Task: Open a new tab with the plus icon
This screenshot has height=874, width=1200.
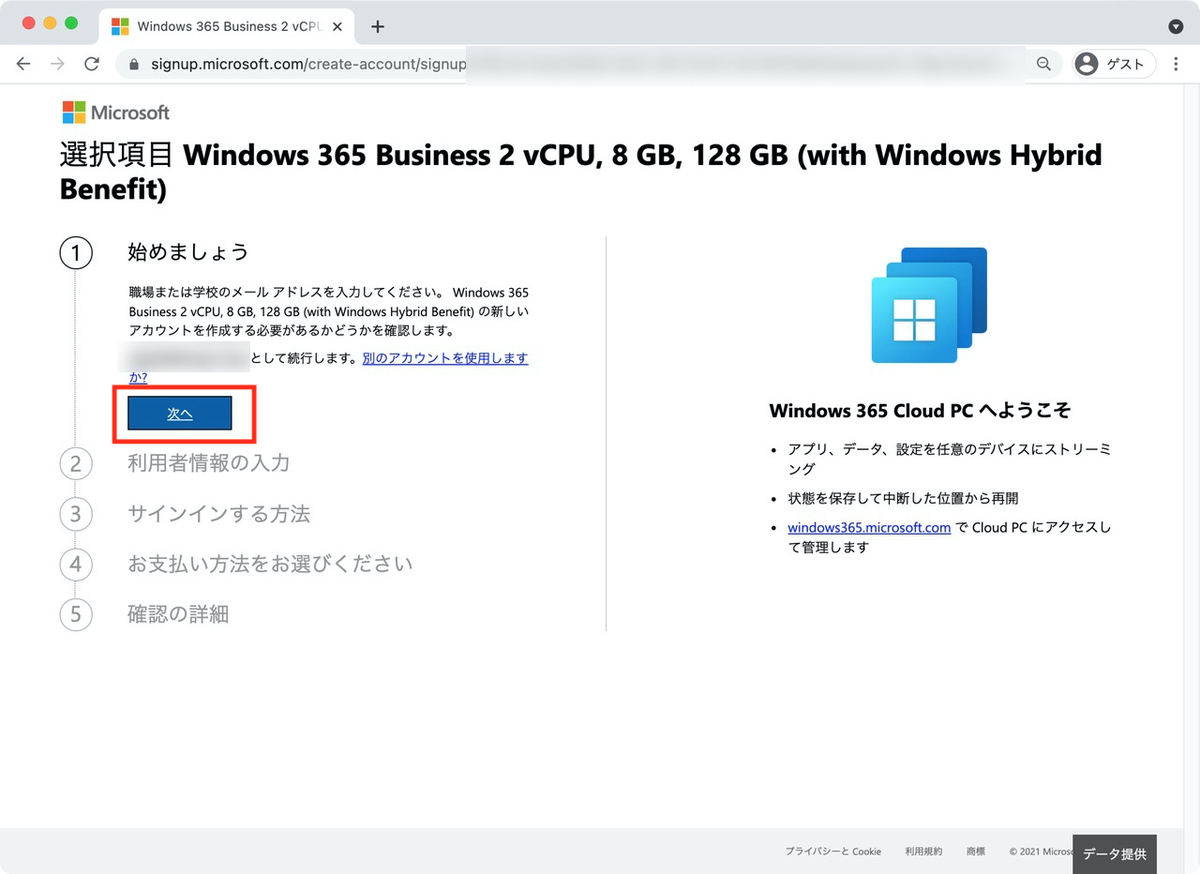Action: click(377, 27)
